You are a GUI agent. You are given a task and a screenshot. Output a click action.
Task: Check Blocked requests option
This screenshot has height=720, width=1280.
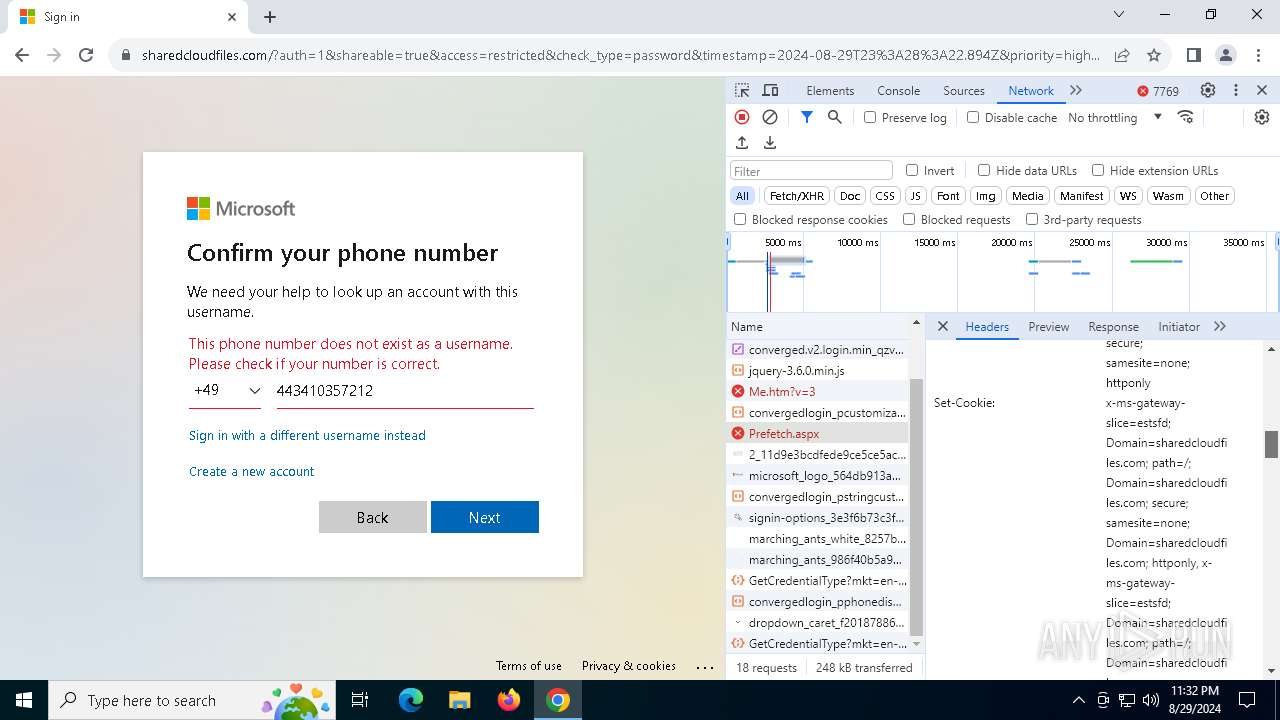(909, 219)
